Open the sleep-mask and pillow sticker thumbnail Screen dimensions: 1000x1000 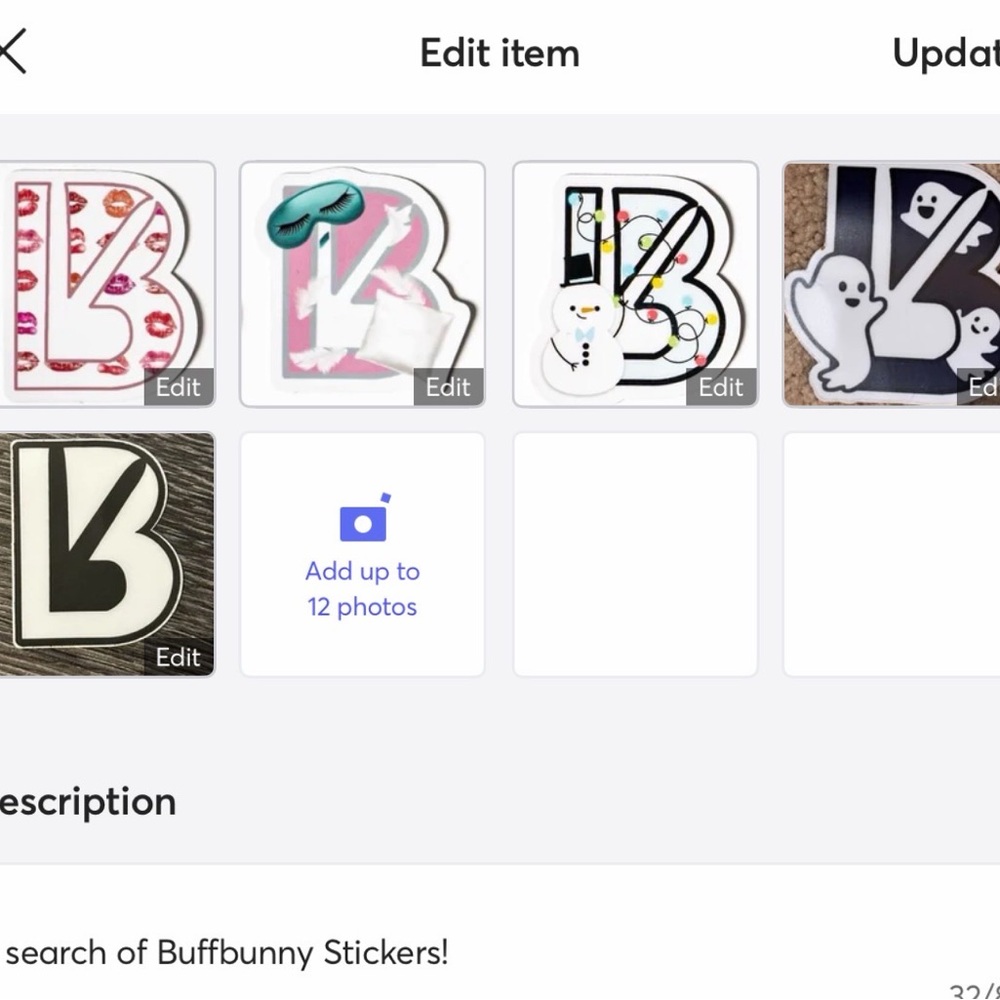[362, 280]
